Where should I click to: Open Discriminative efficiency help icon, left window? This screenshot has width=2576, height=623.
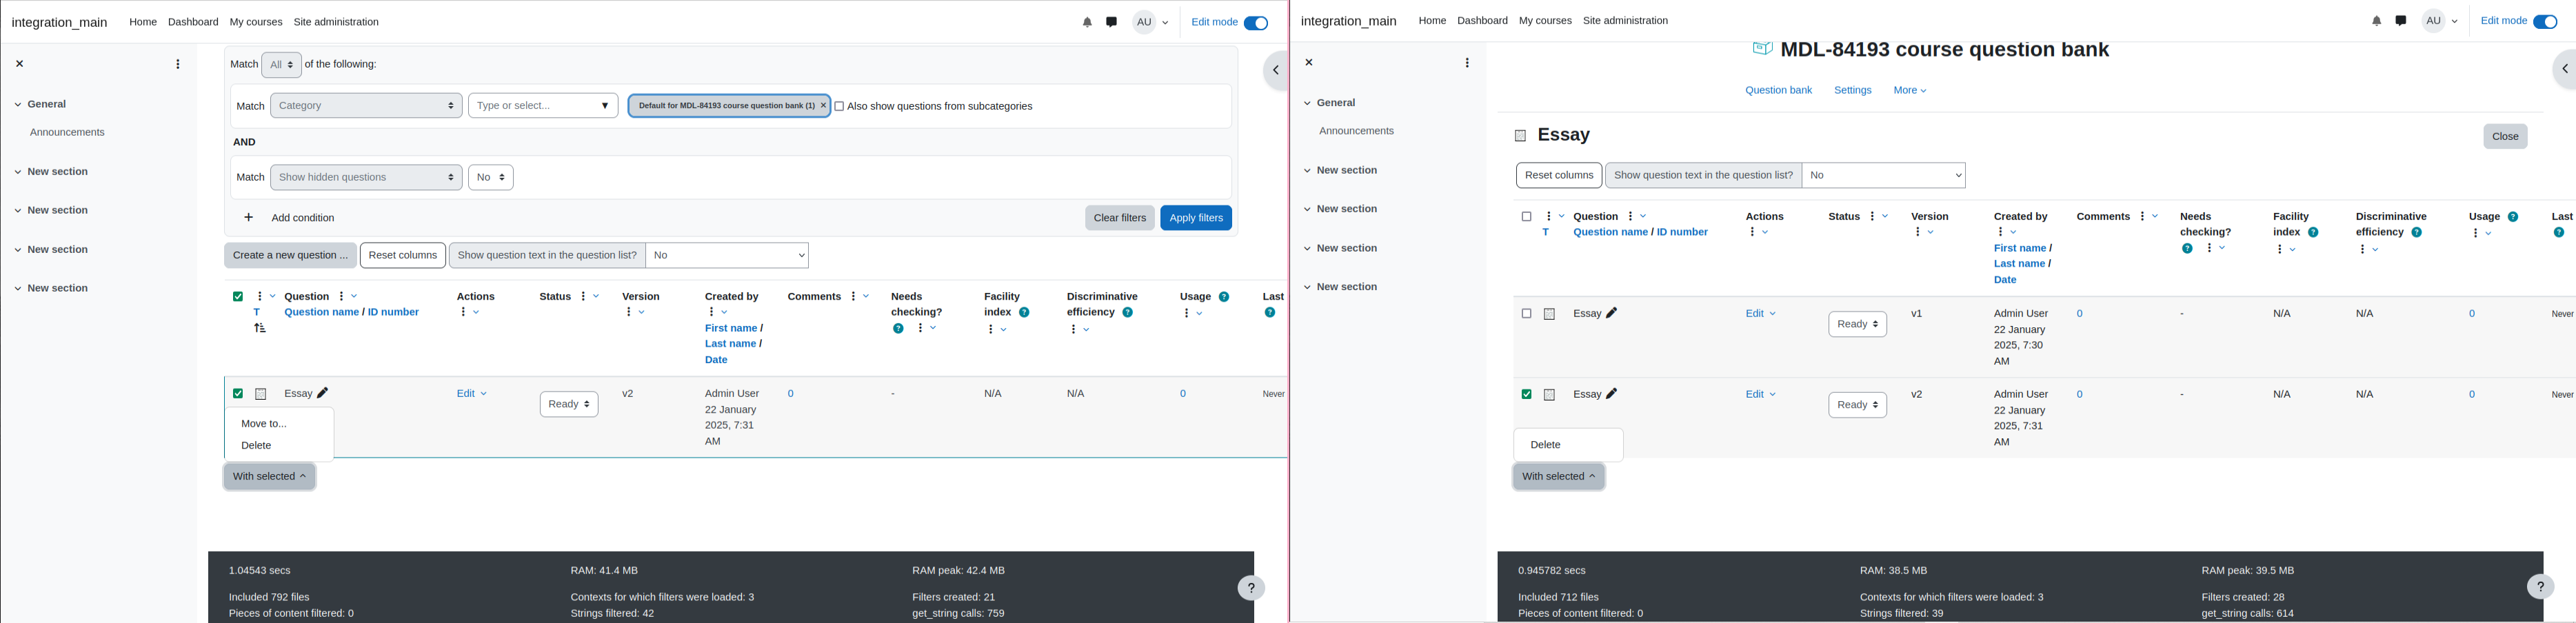point(1128,313)
